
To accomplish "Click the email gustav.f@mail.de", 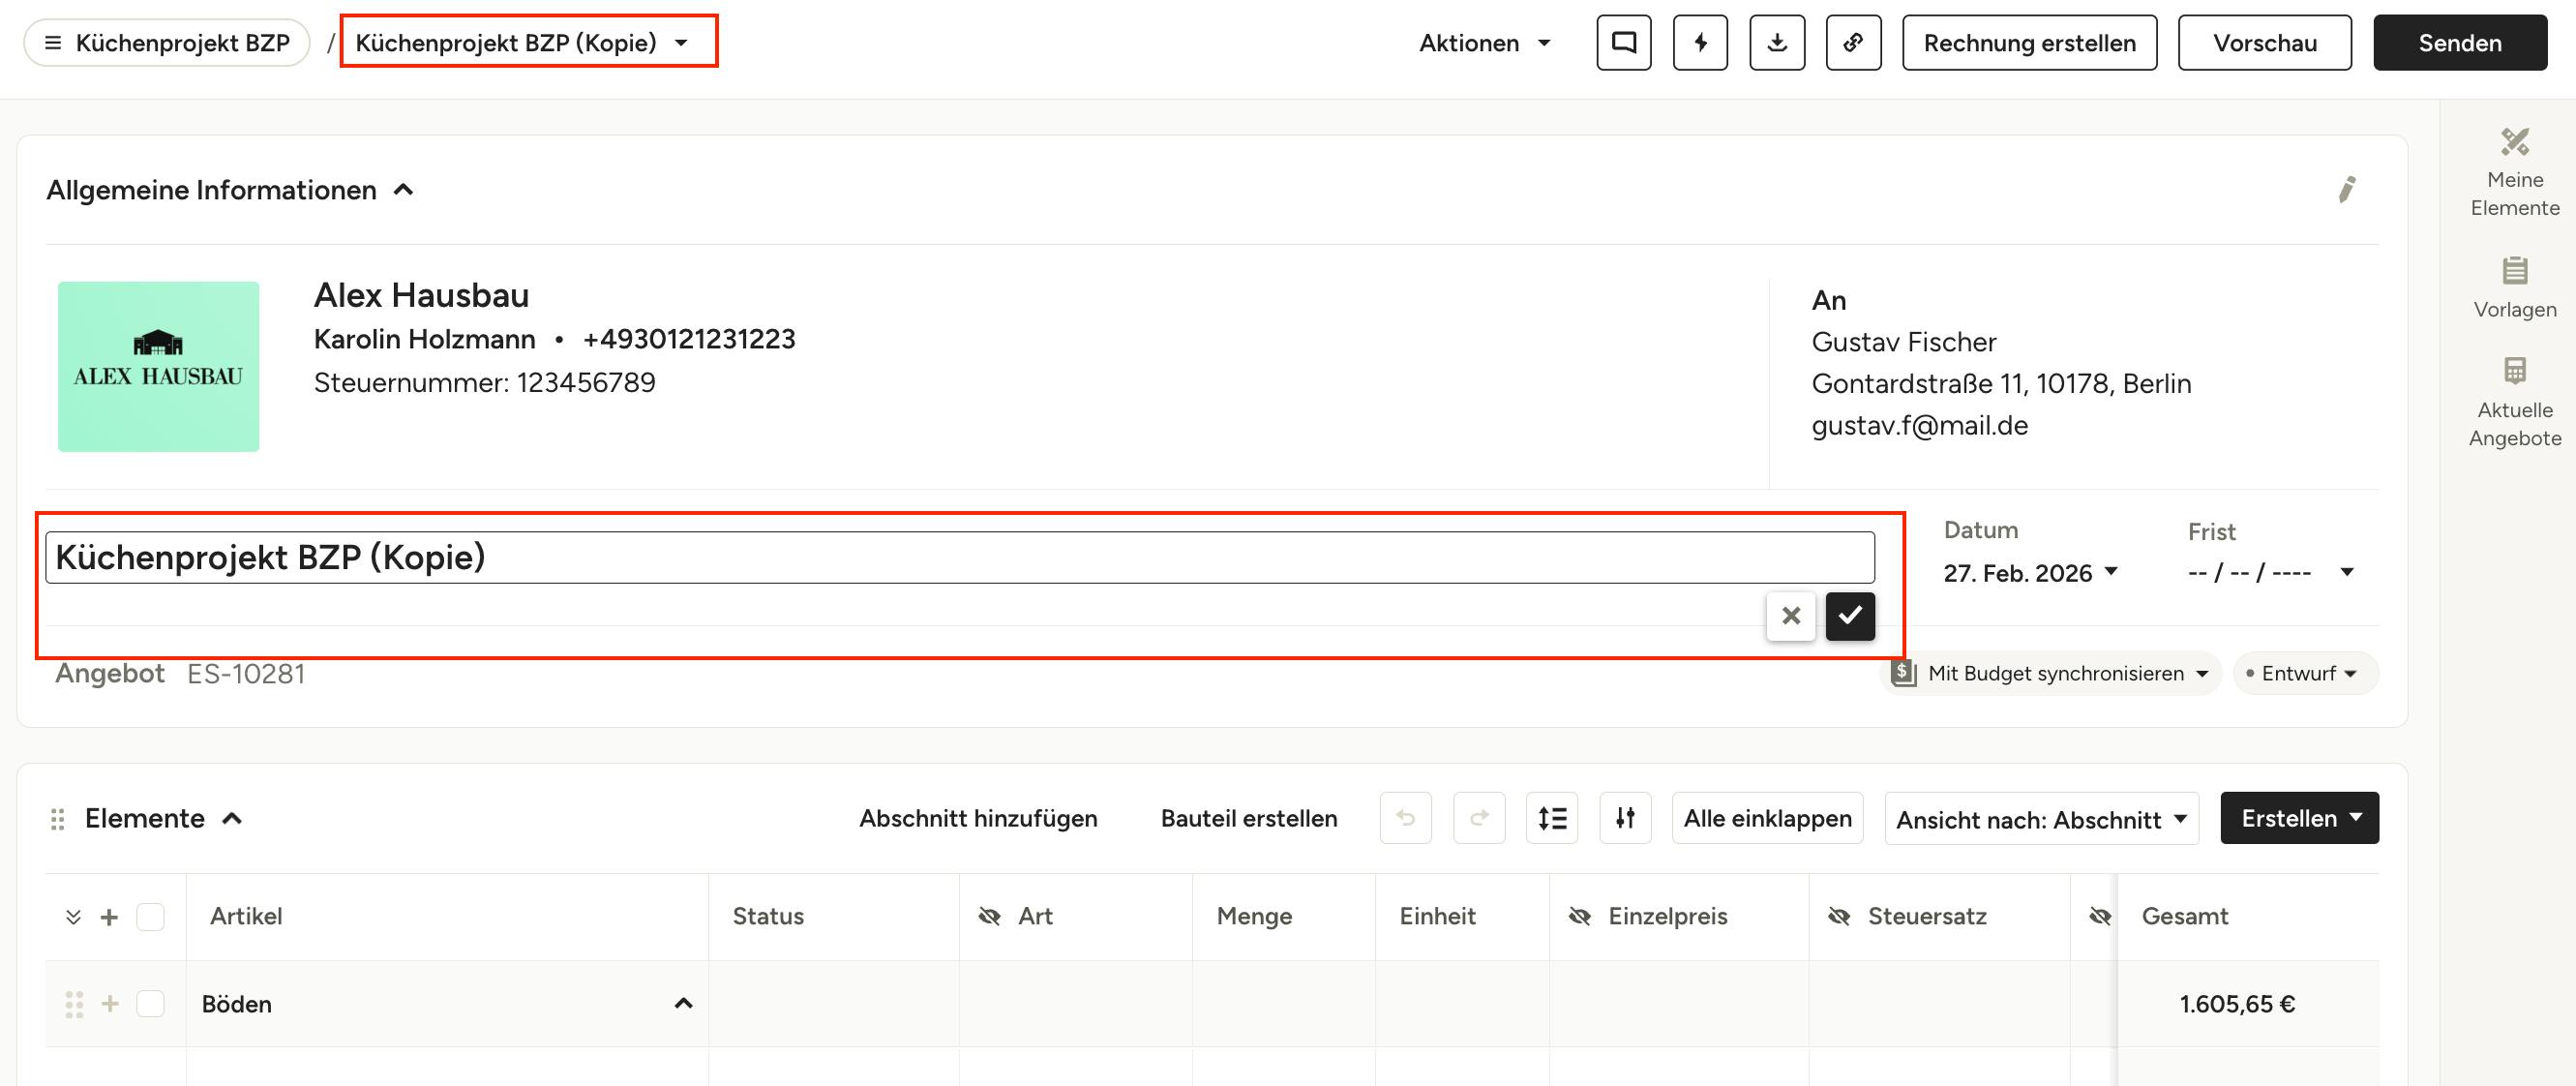I will 1919,425.
